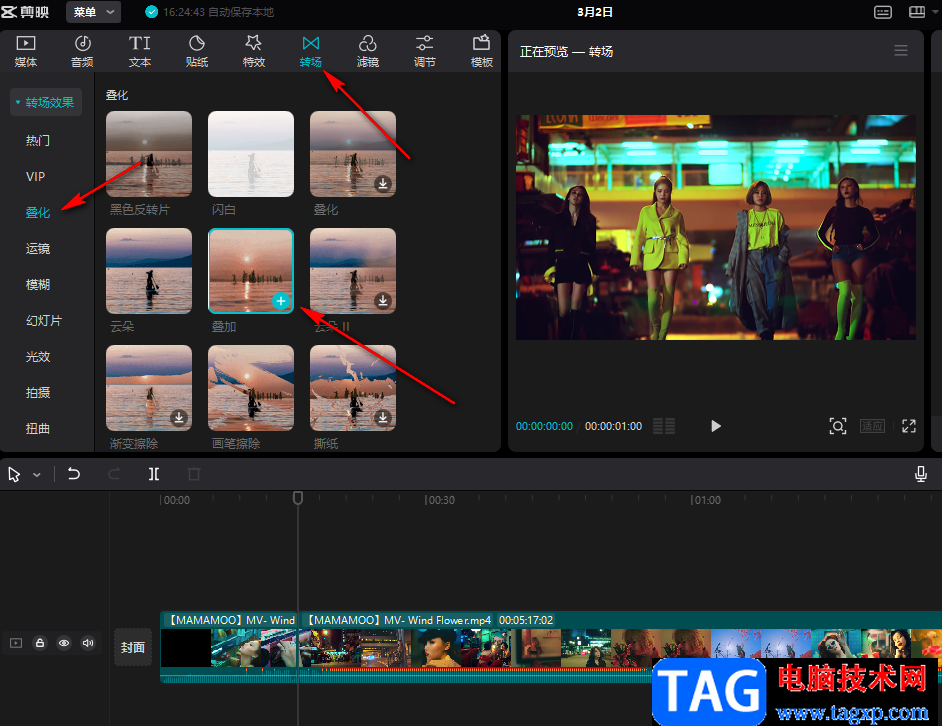The image size is (942, 726).
Task: Mute the main video track audio
Action: [x=88, y=643]
